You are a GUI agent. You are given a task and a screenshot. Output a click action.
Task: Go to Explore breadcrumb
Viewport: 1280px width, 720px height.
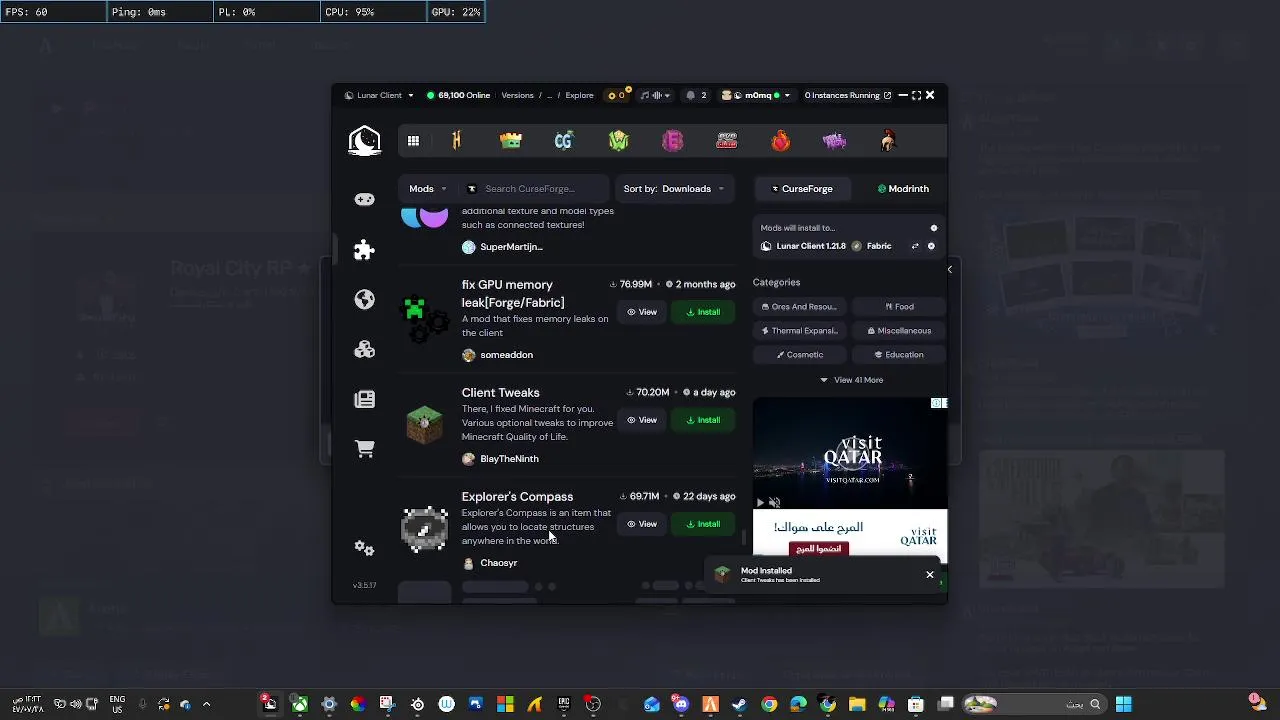(579, 95)
